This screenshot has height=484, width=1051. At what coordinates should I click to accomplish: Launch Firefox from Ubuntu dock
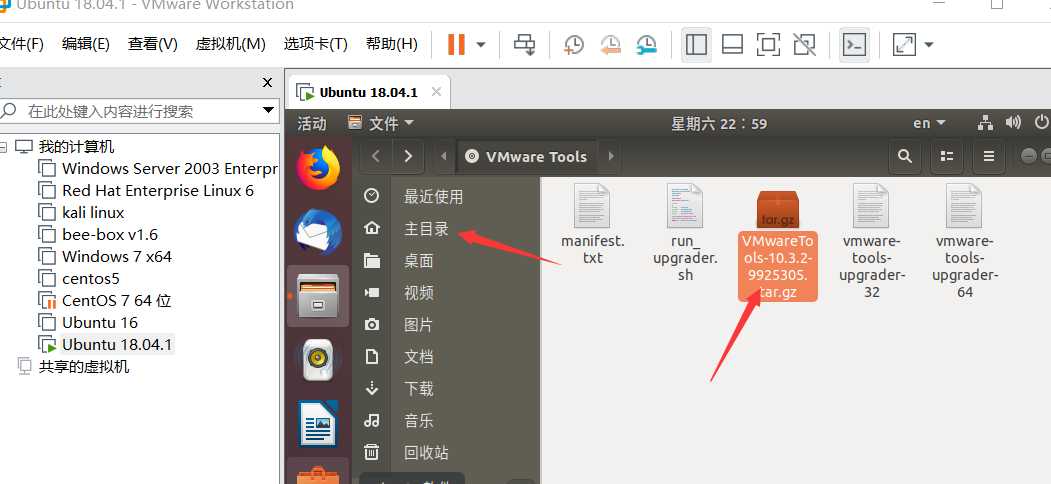click(318, 168)
